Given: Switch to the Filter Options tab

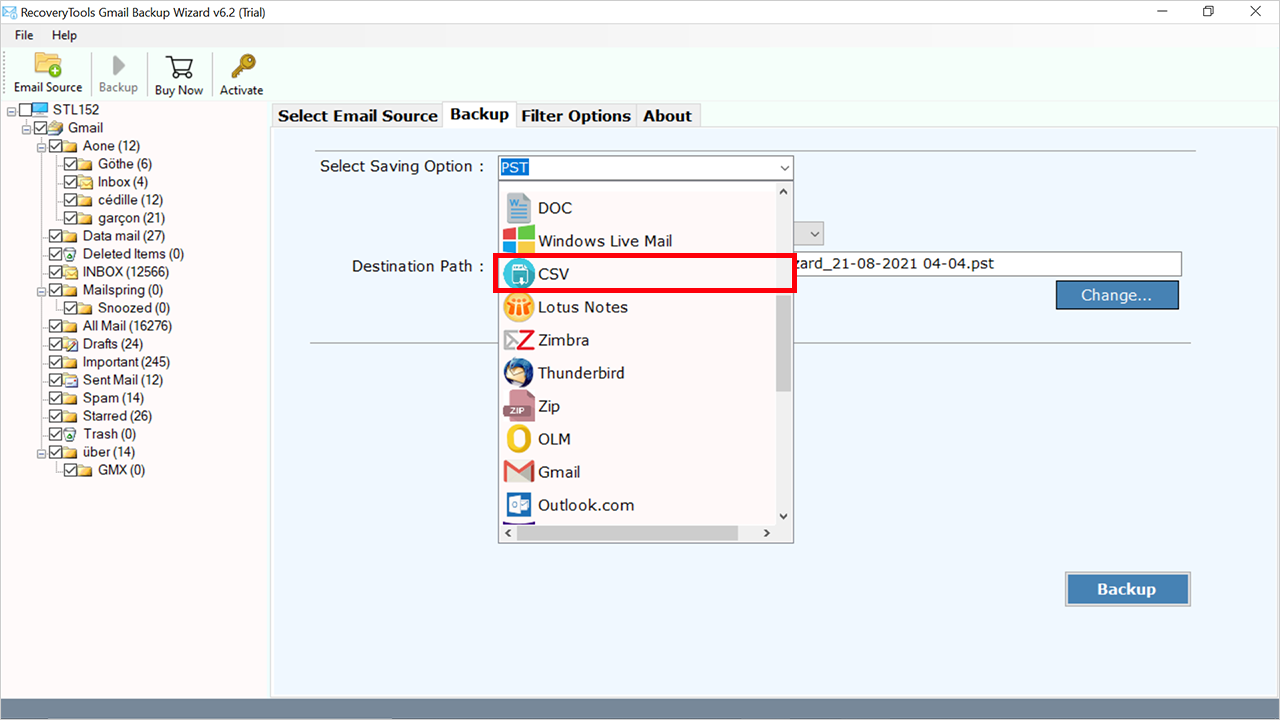Looking at the screenshot, I should (576, 115).
